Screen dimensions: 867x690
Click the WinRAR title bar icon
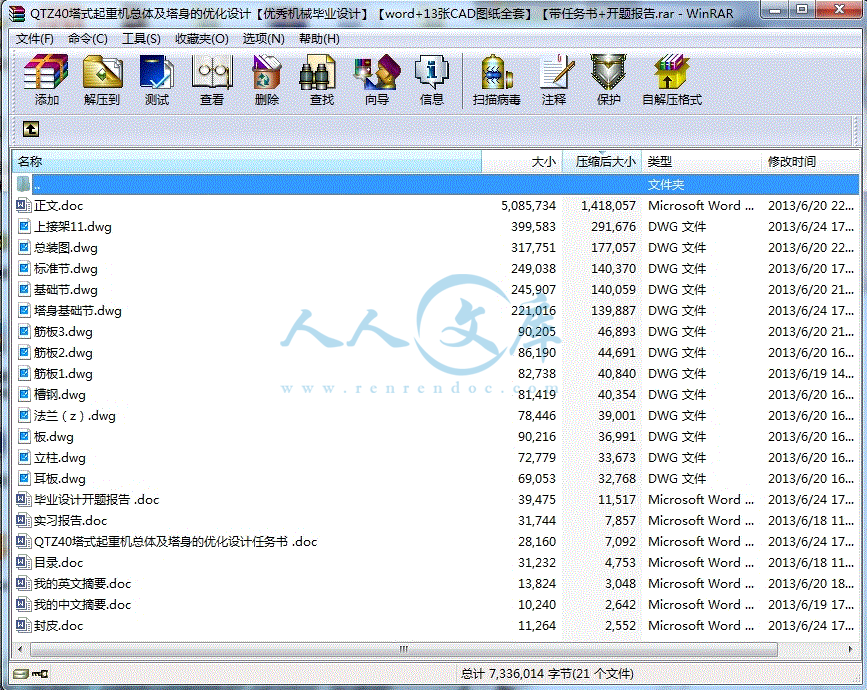coord(17,13)
